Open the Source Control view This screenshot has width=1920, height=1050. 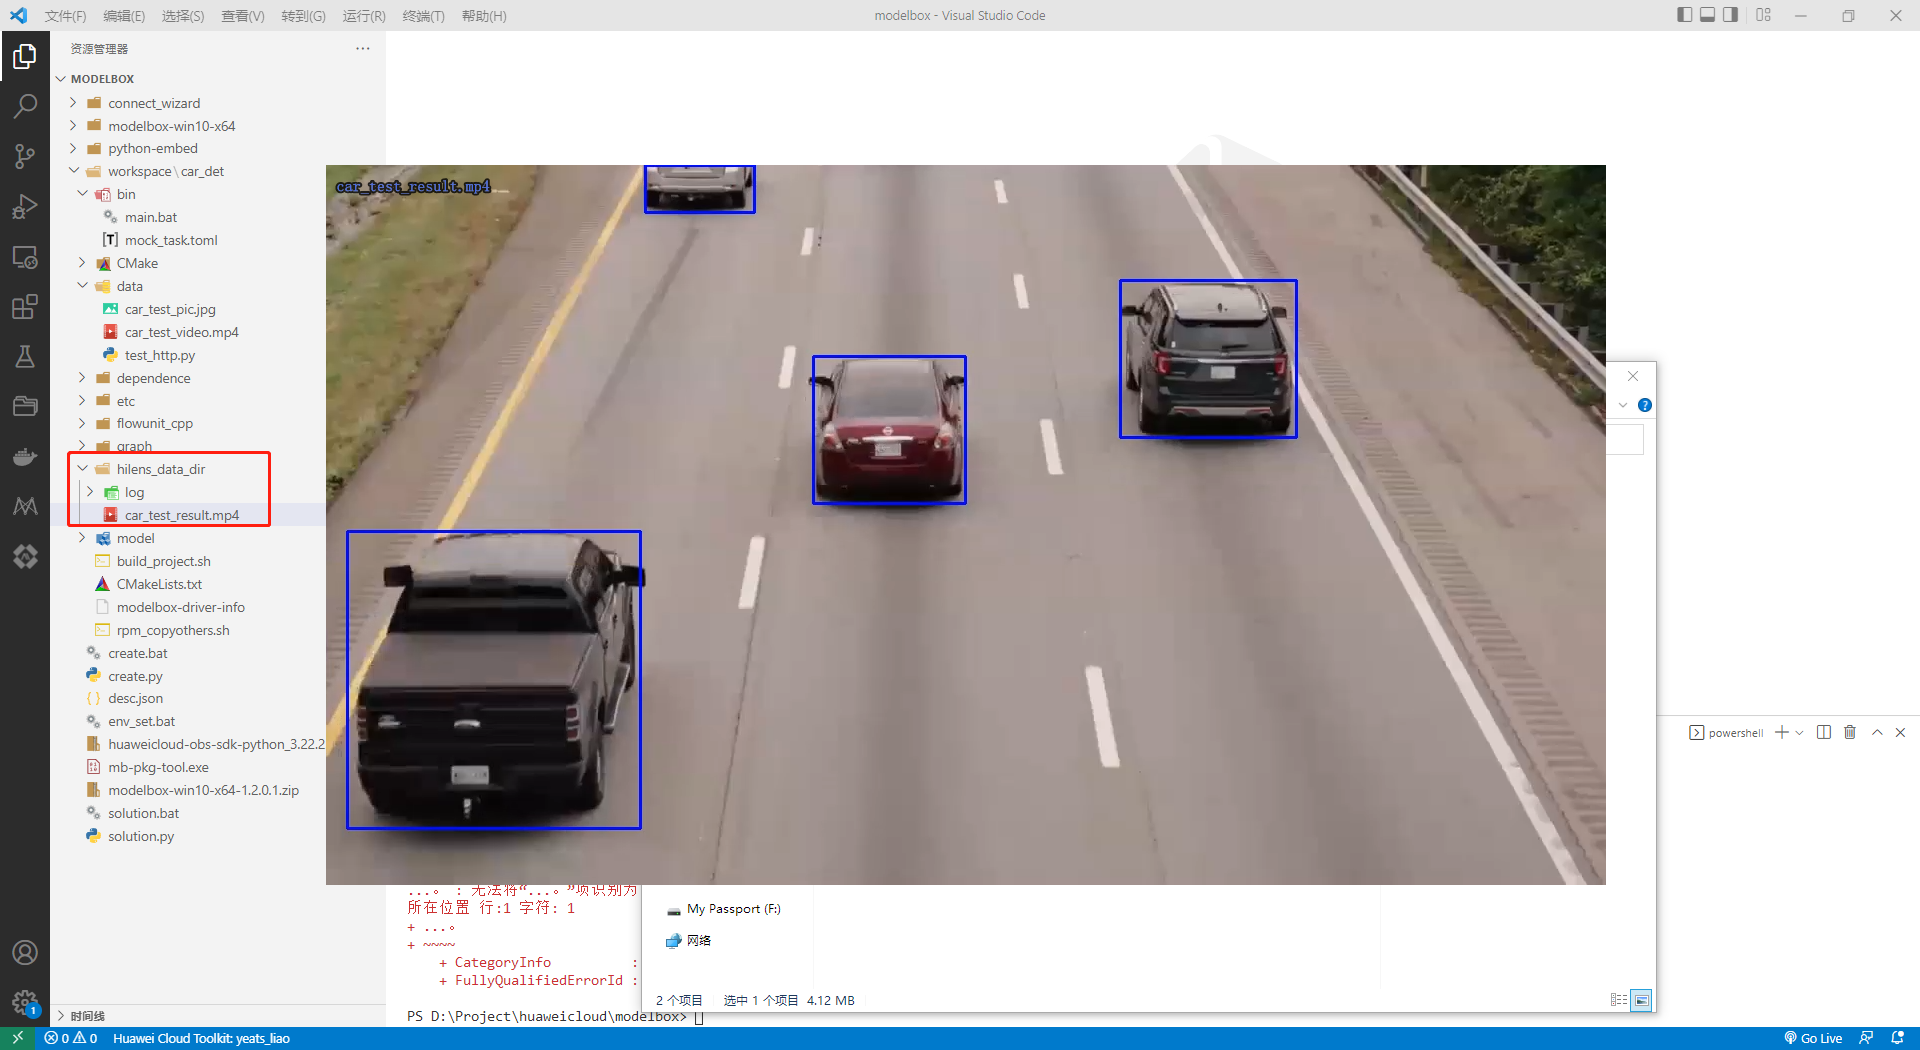pyautogui.click(x=25, y=156)
